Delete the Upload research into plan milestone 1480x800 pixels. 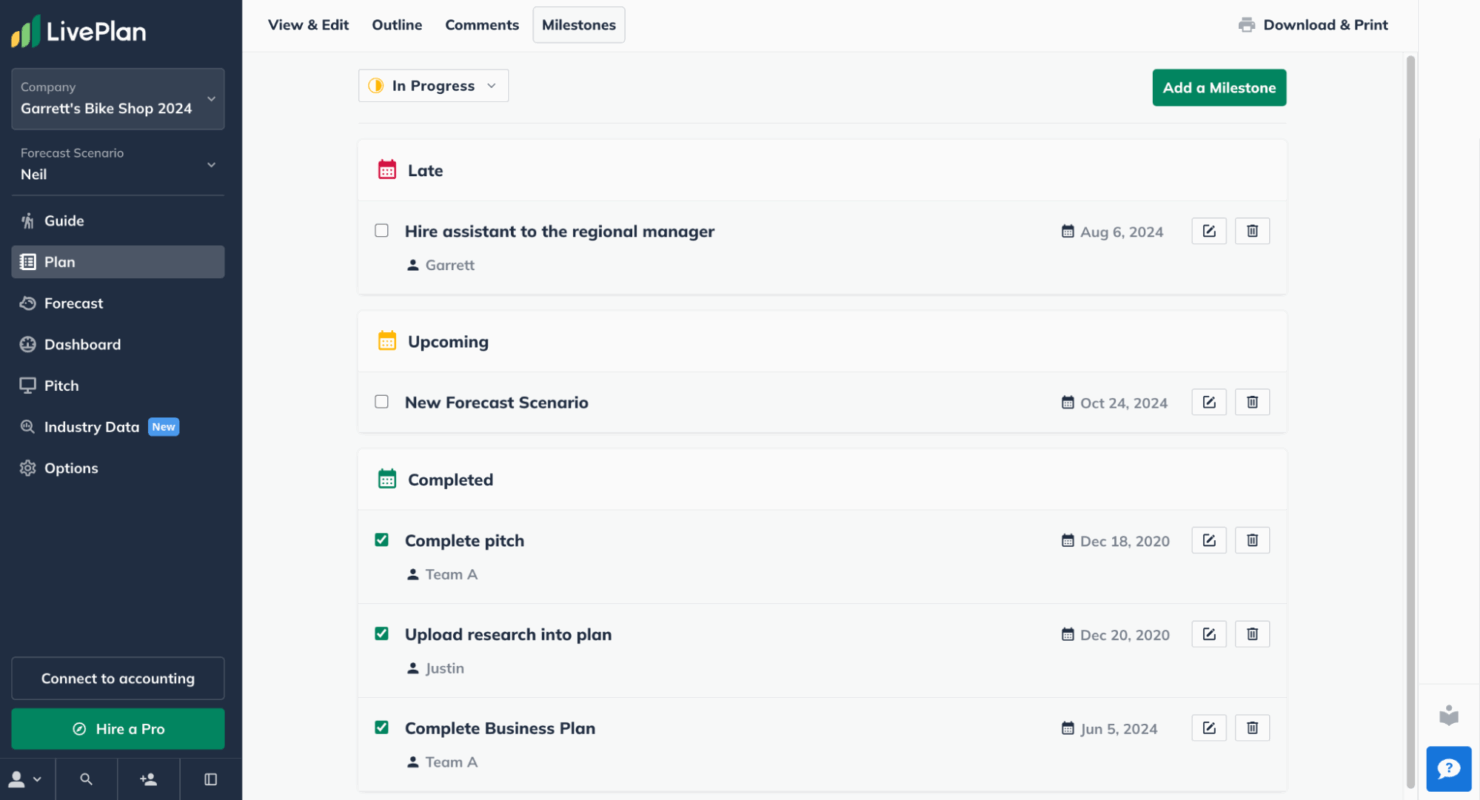point(1252,634)
